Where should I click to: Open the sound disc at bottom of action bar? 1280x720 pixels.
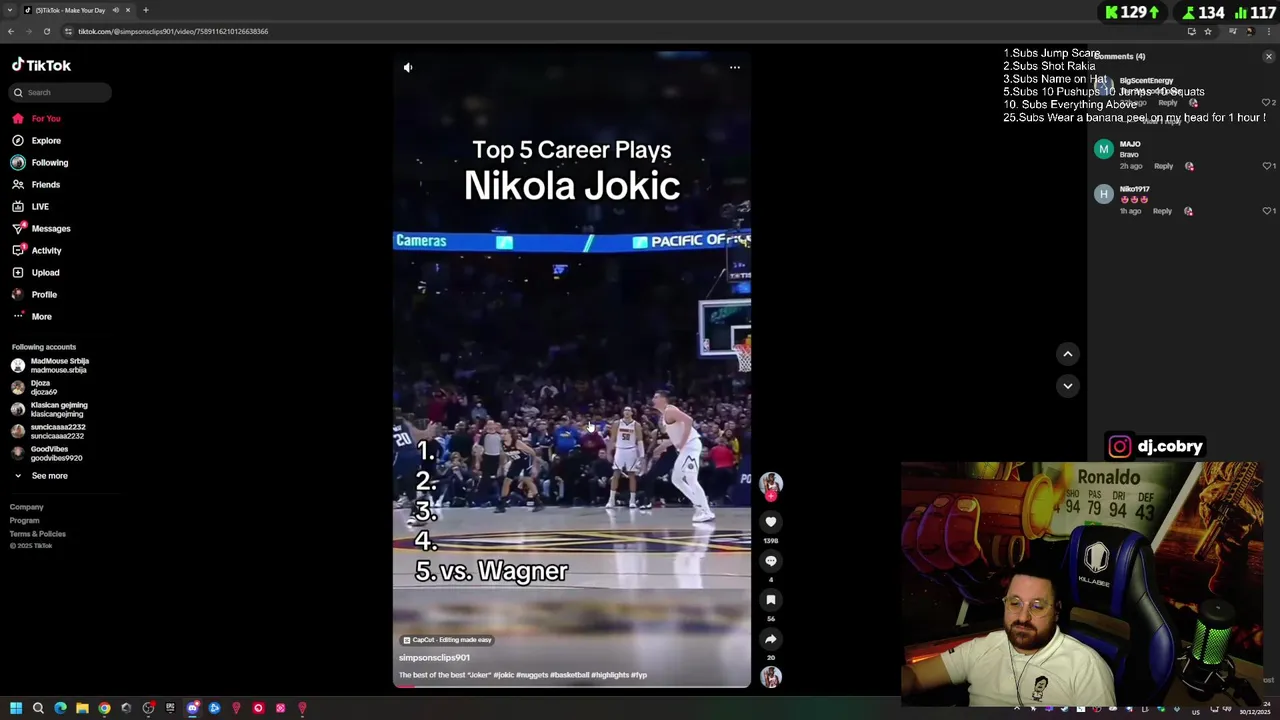click(771, 677)
